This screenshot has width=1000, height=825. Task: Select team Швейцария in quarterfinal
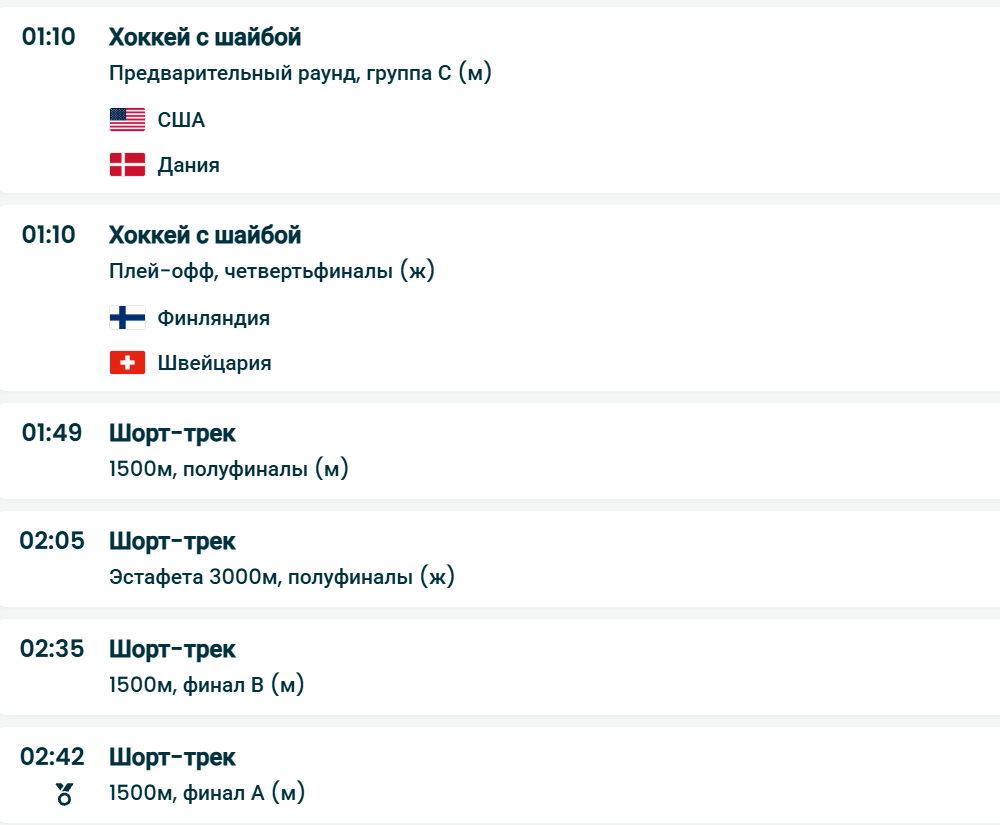pyautogui.click(x=214, y=362)
